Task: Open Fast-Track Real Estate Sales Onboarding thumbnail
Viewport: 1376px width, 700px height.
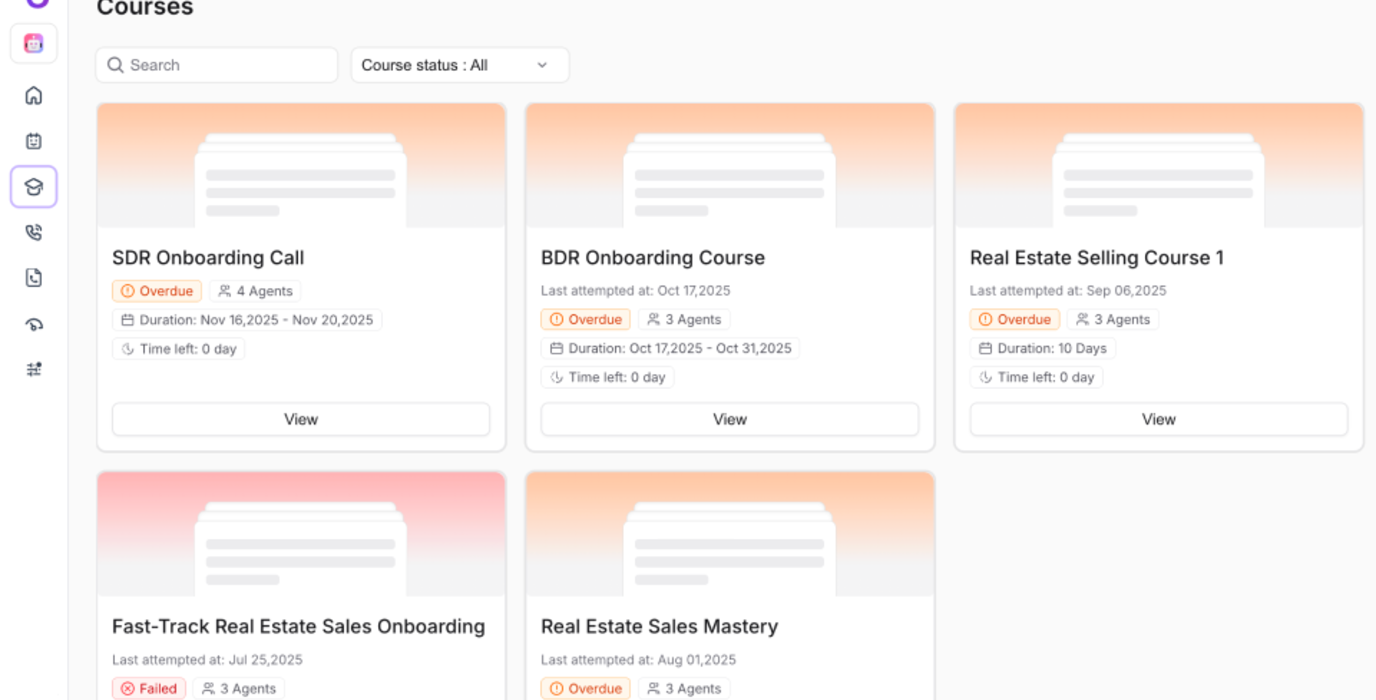Action: click(x=301, y=535)
